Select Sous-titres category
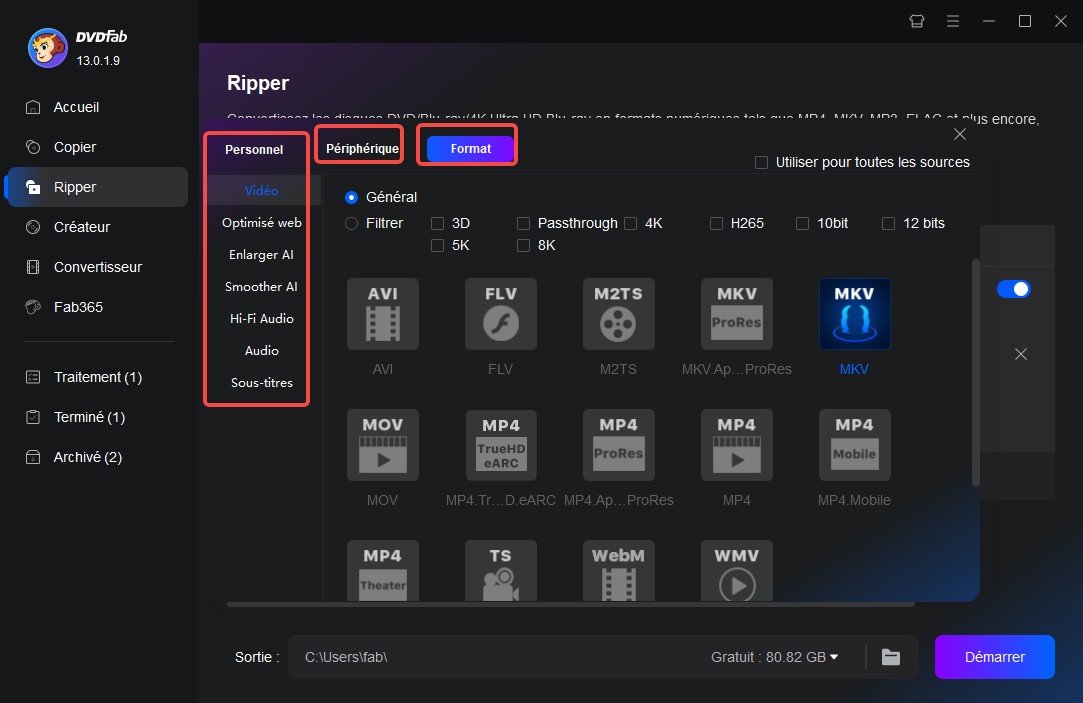 [262, 383]
